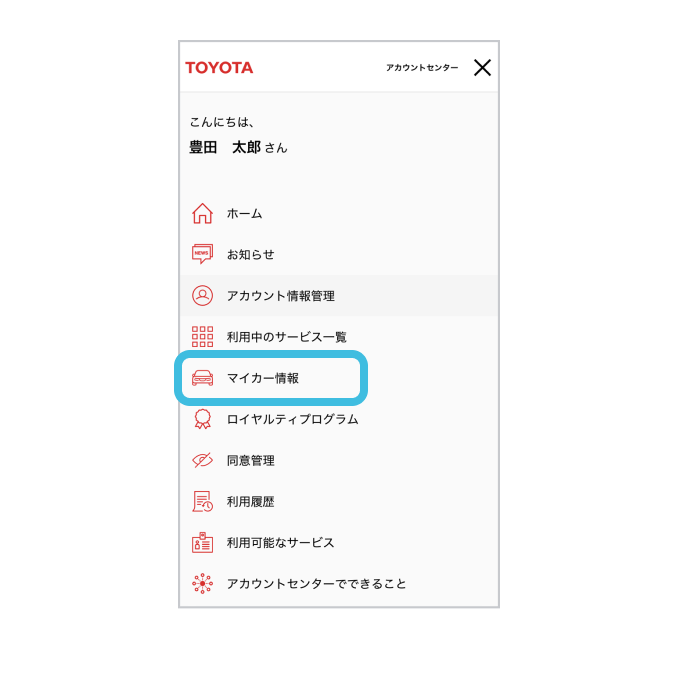
Task: Open お知らせ notifications
Action: [x=250, y=254]
